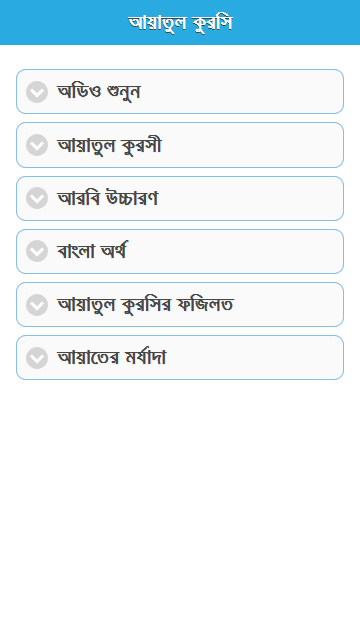
Task: Click the আয়াতুল কুরসির ফজিলত heading text
Action: tap(145, 304)
